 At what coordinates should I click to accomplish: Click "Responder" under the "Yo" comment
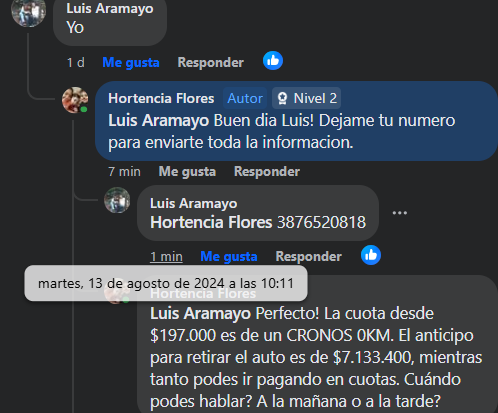coord(210,62)
